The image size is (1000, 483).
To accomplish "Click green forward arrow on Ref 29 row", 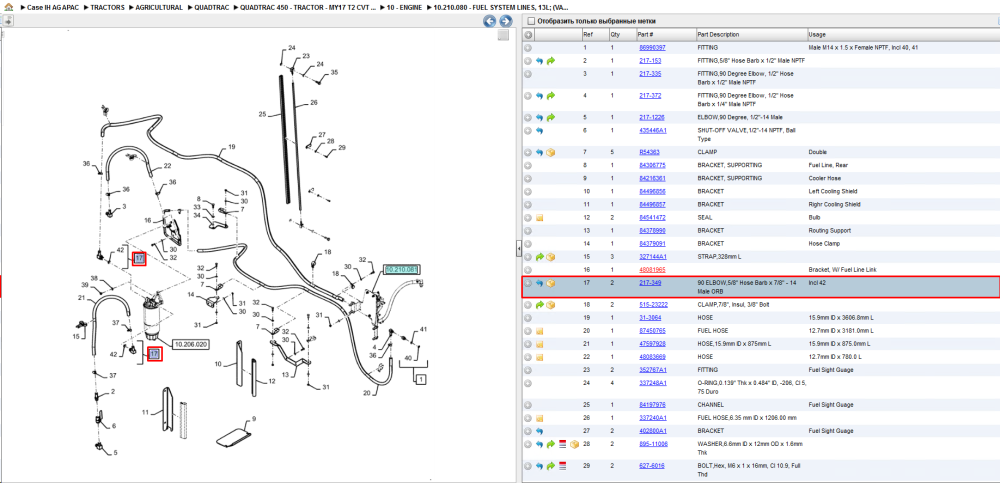I will 551,466.
